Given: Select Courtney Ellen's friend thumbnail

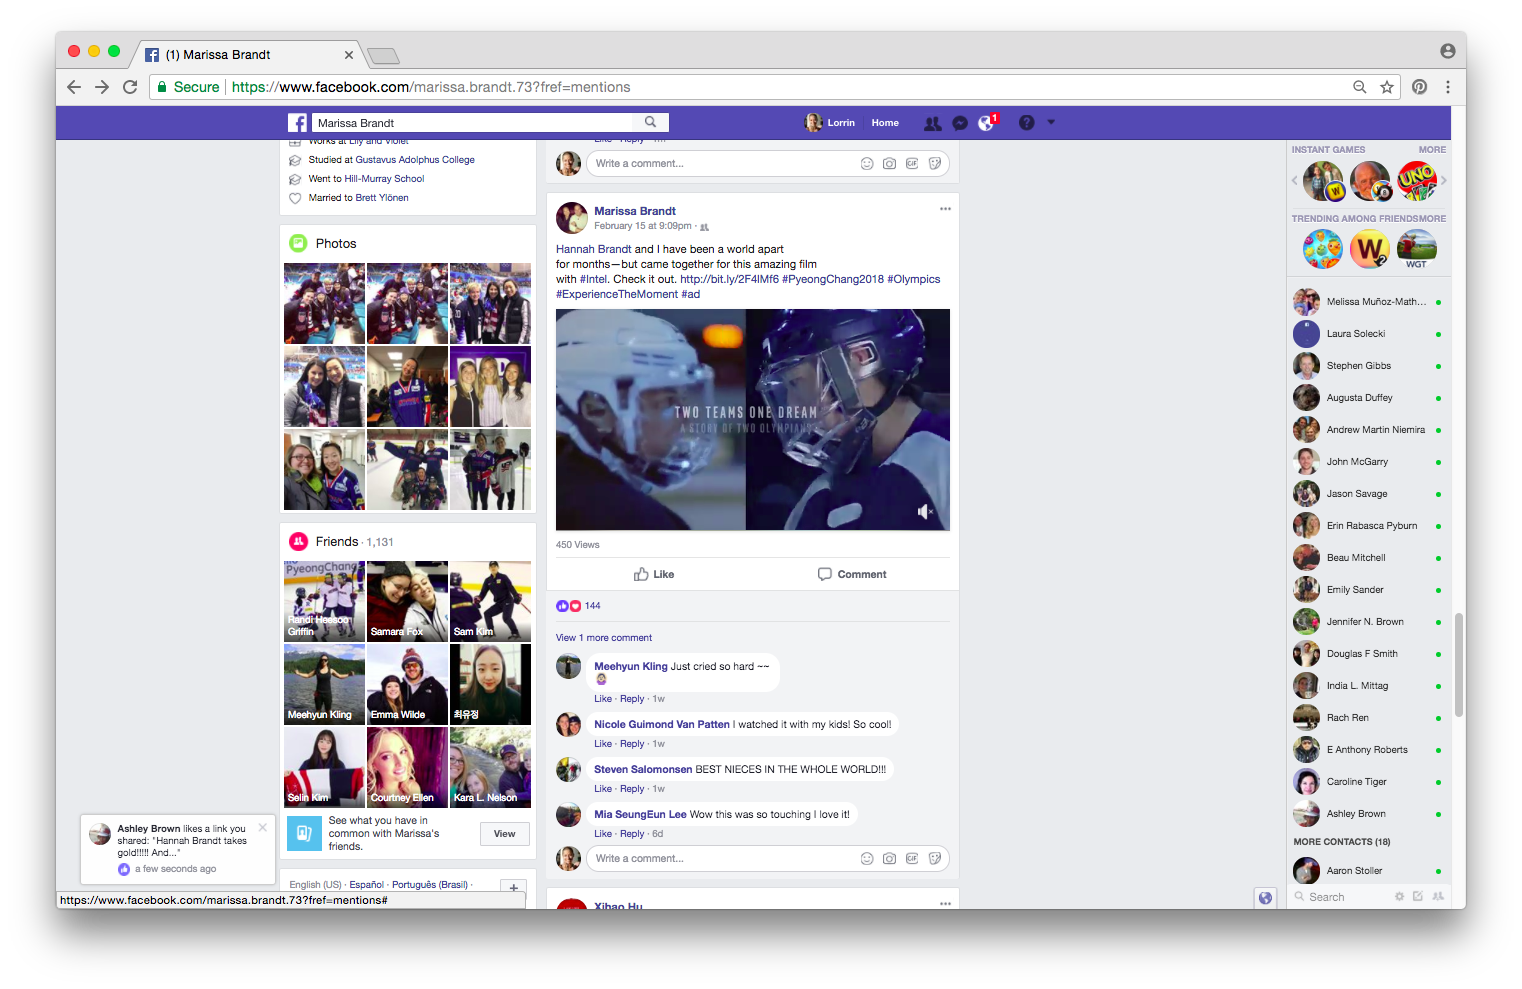Looking at the screenshot, I should (x=407, y=767).
